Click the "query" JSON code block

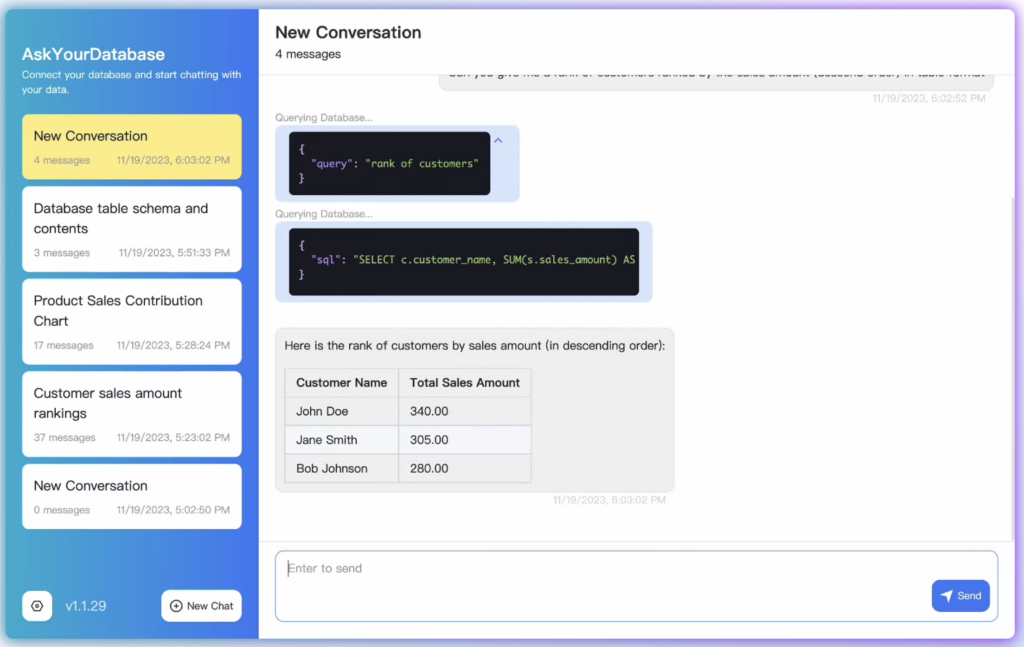(389, 163)
